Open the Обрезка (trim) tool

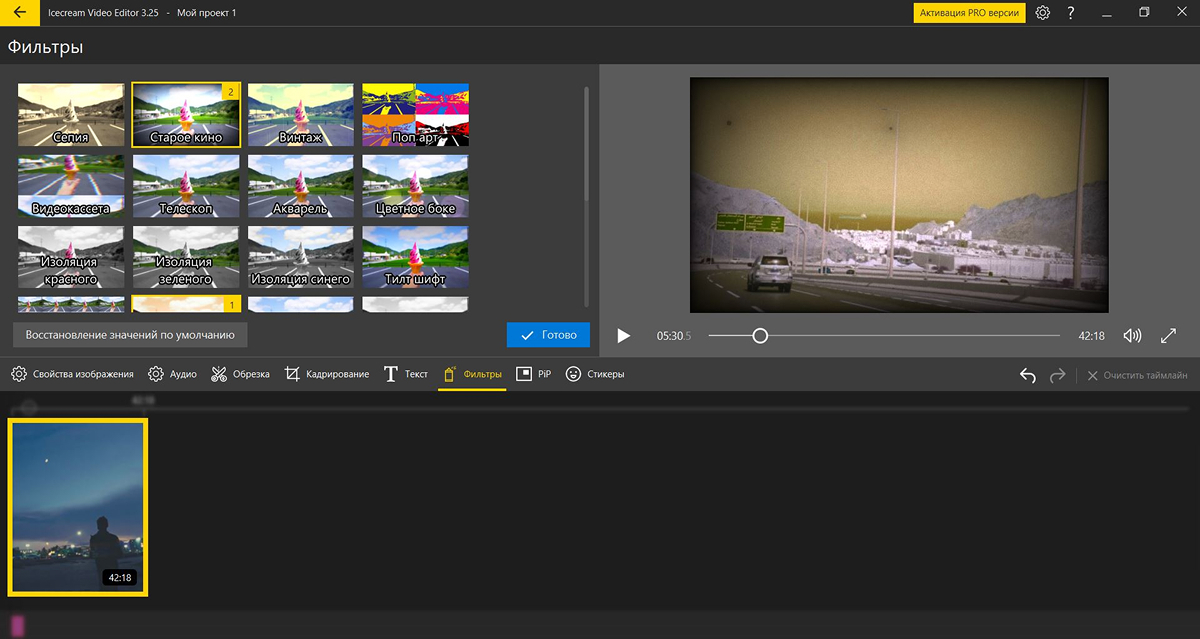(x=240, y=374)
